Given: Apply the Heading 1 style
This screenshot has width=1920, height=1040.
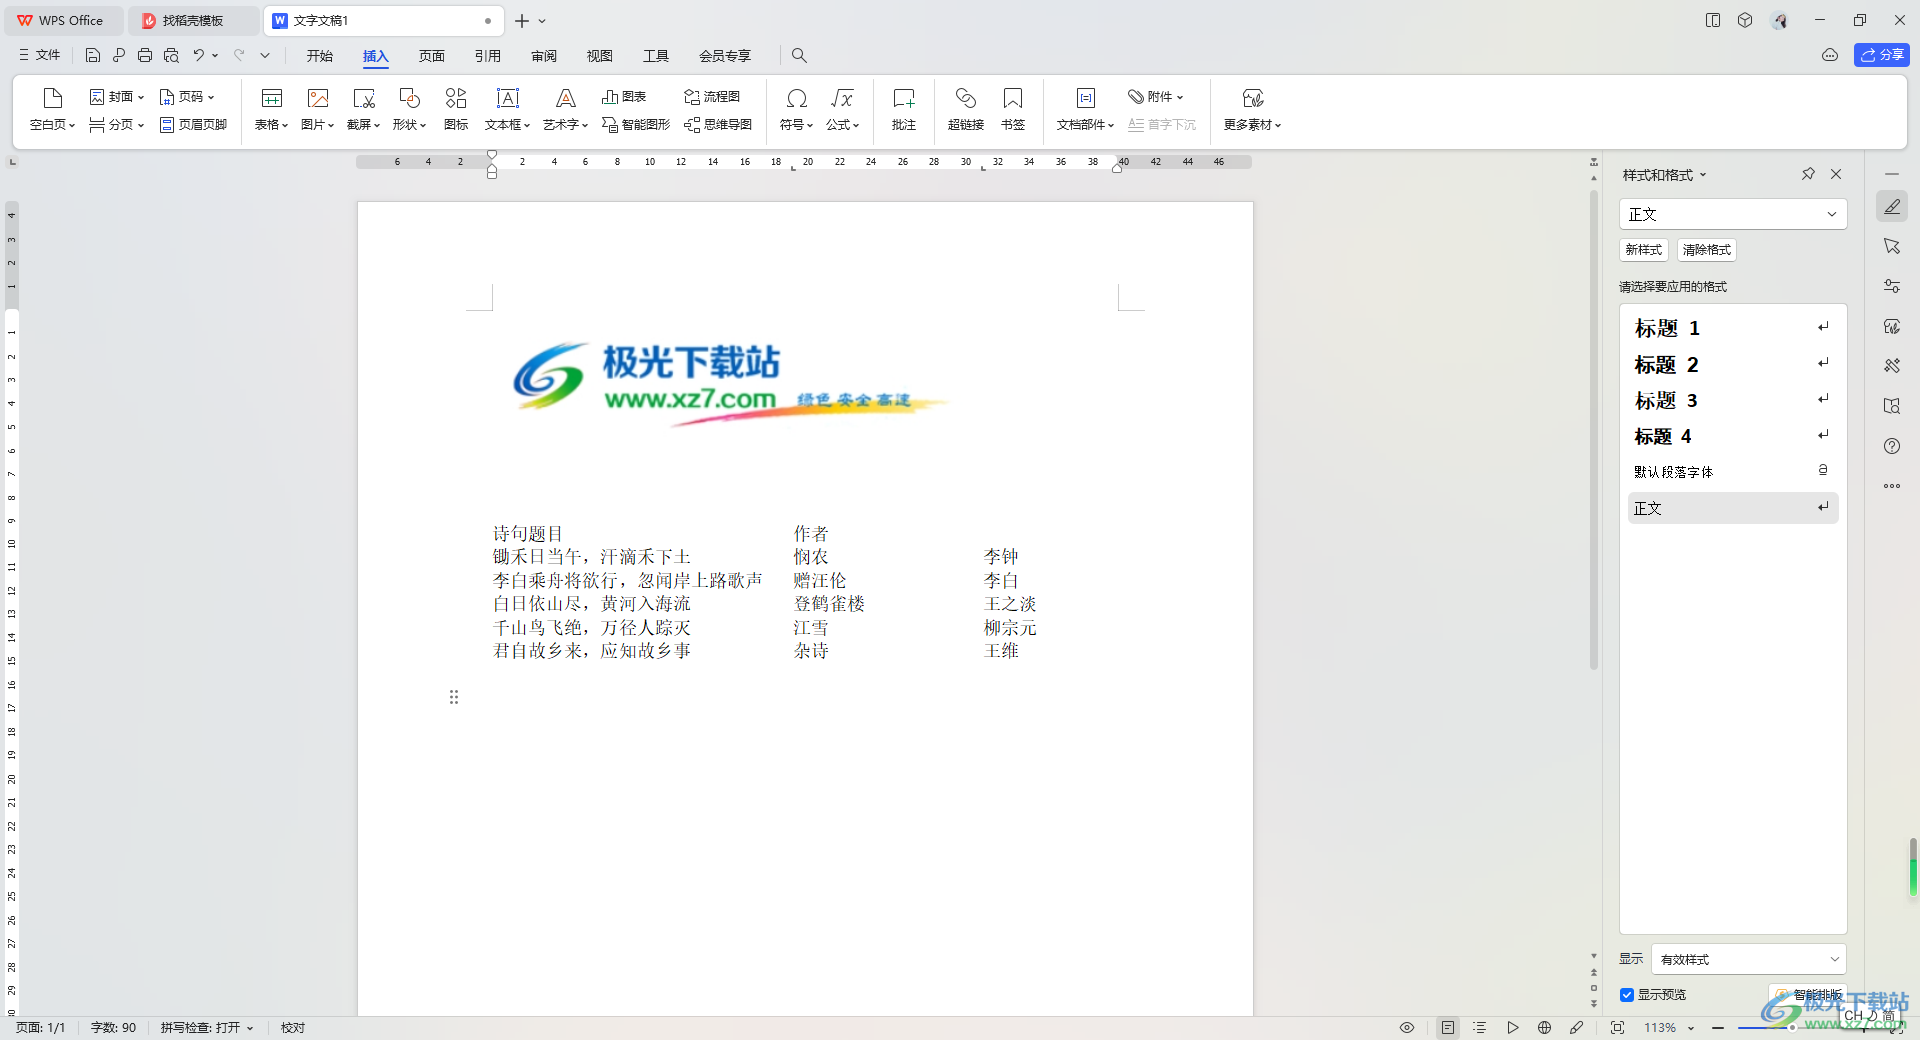Looking at the screenshot, I should pyautogui.click(x=1733, y=328).
